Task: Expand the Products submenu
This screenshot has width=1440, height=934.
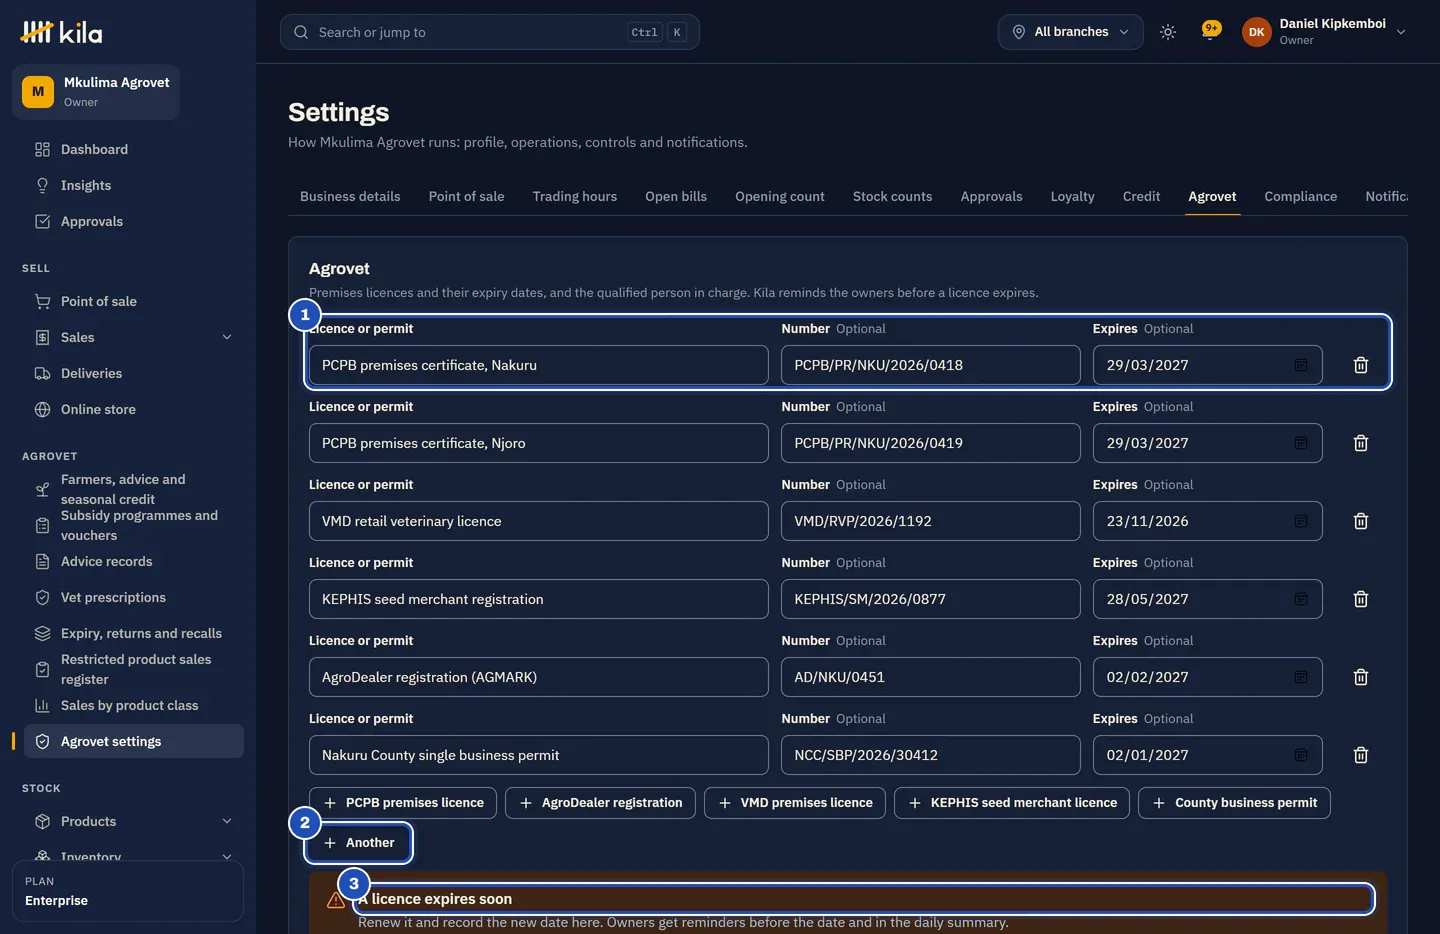Action: [x=134, y=821]
